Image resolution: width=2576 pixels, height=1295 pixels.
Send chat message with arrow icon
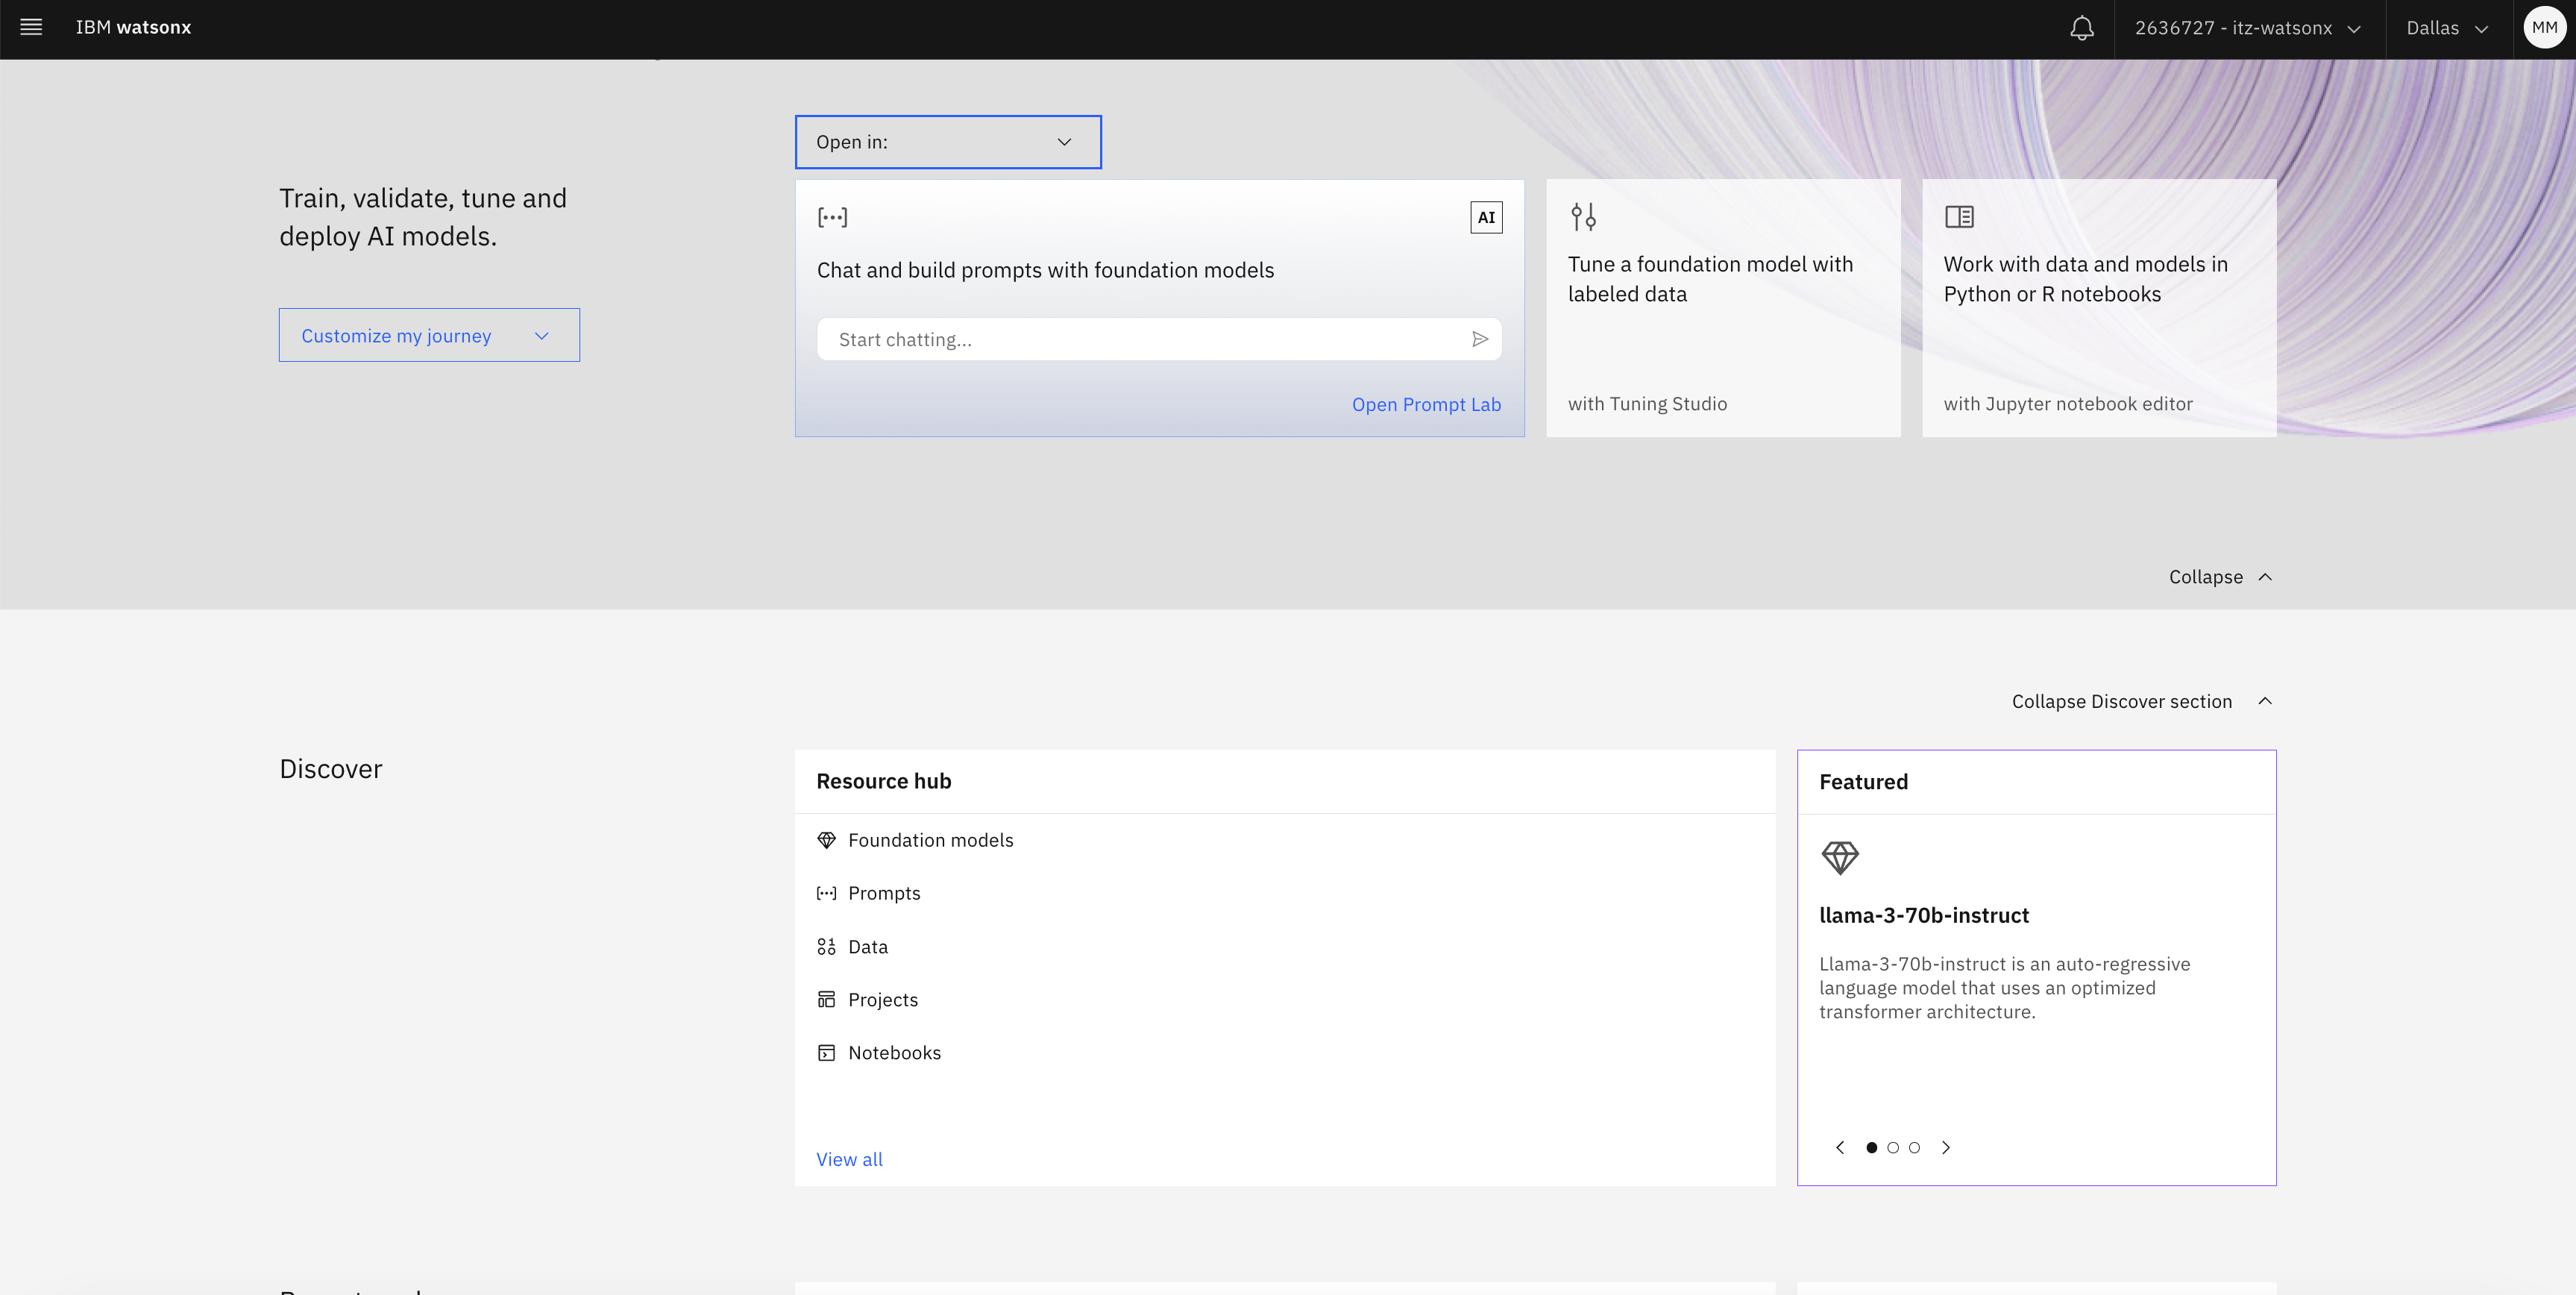(x=1480, y=340)
